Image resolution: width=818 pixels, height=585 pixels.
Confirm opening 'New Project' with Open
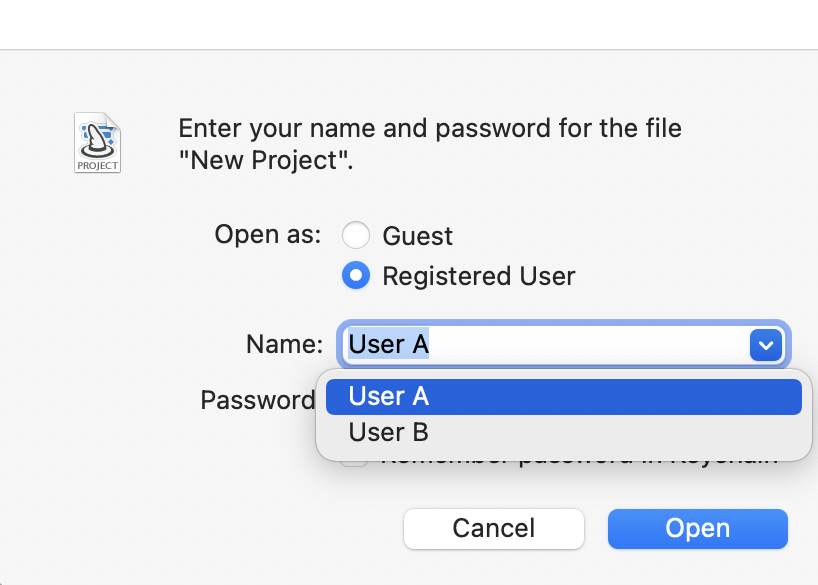pyautogui.click(x=697, y=528)
